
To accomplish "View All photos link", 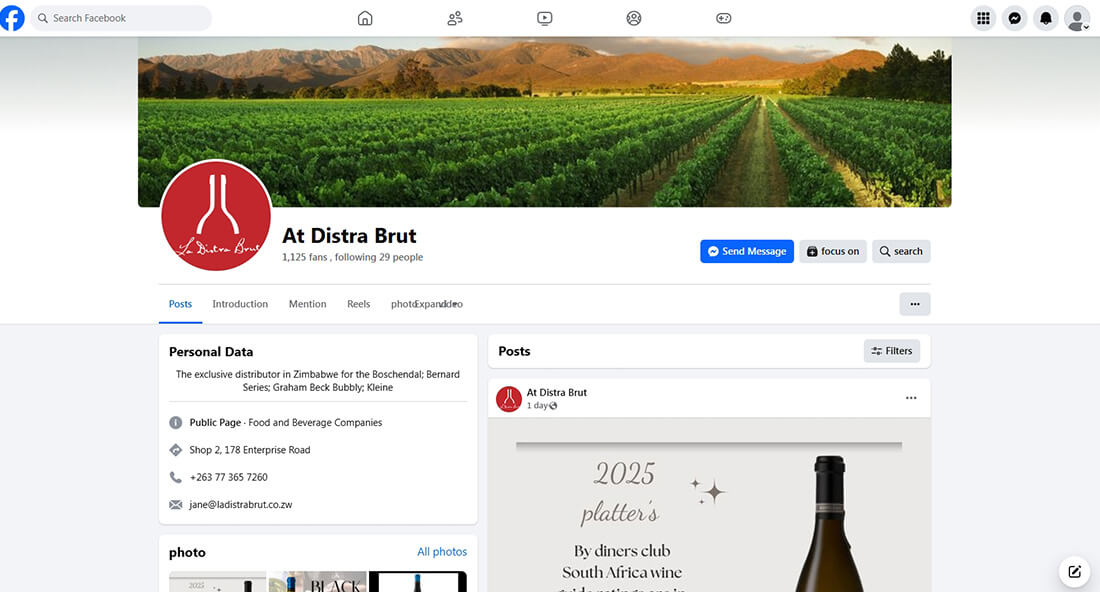I will (442, 551).
